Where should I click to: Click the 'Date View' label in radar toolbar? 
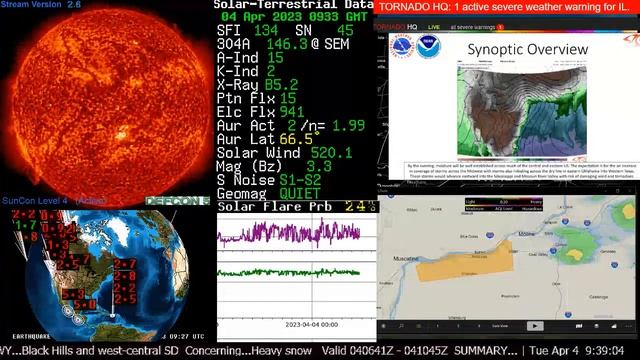click(500, 326)
